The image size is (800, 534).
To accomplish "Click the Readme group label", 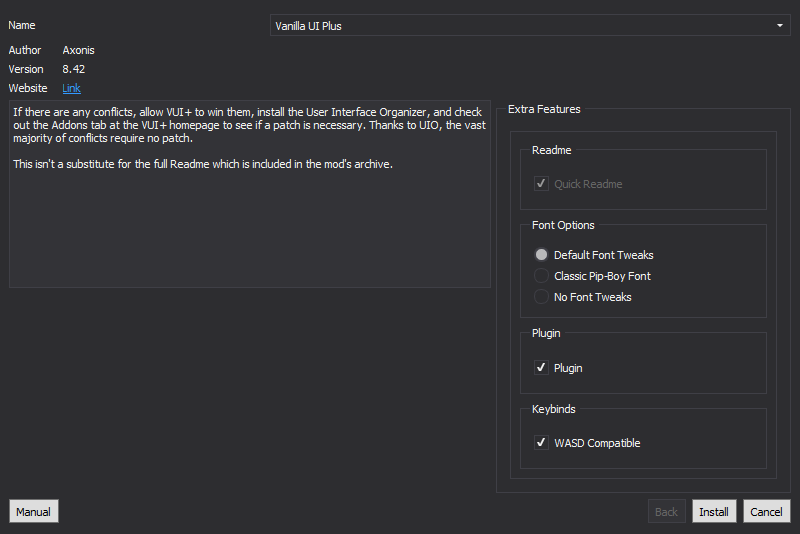I will [552, 150].
